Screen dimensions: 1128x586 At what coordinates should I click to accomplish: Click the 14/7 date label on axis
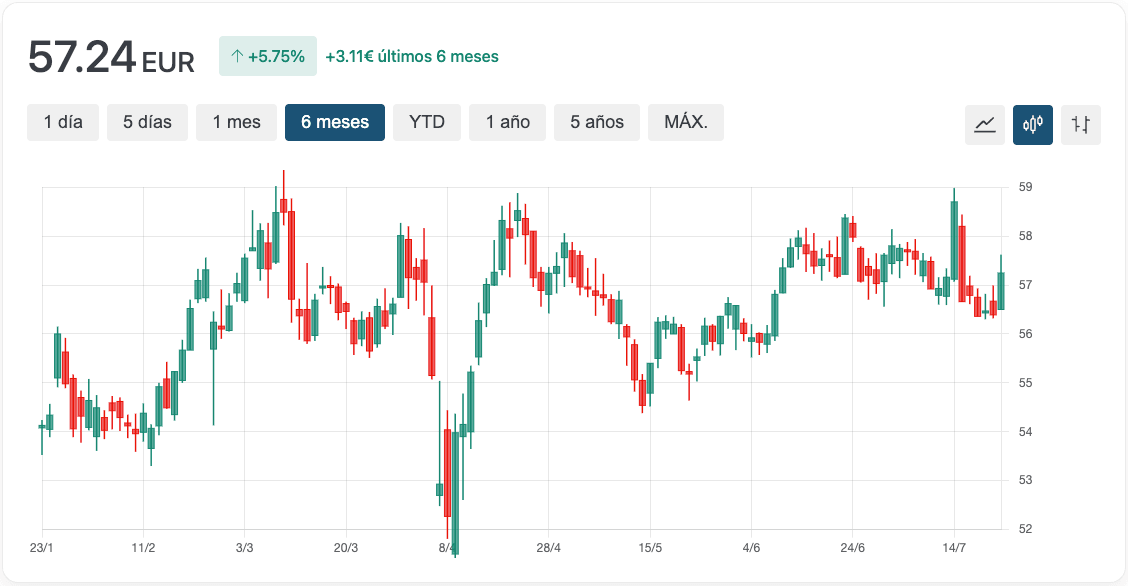click(x=954, y=548)
